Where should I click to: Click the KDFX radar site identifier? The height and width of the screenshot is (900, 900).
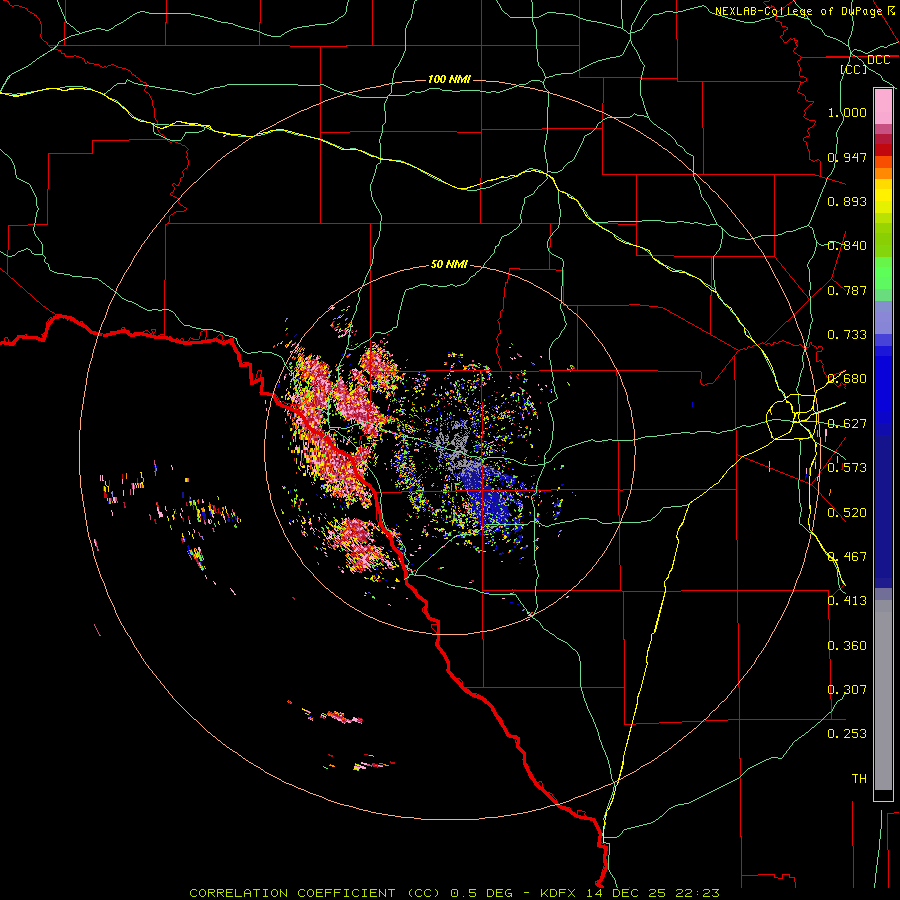[560, 893]
